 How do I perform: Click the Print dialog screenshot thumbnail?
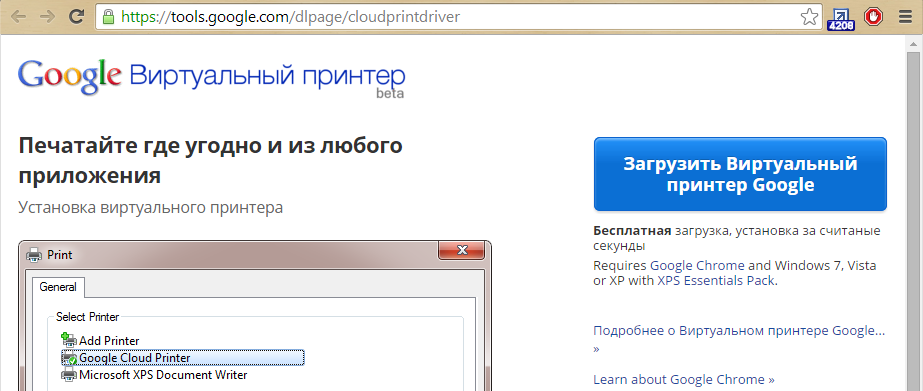[255, 316]
